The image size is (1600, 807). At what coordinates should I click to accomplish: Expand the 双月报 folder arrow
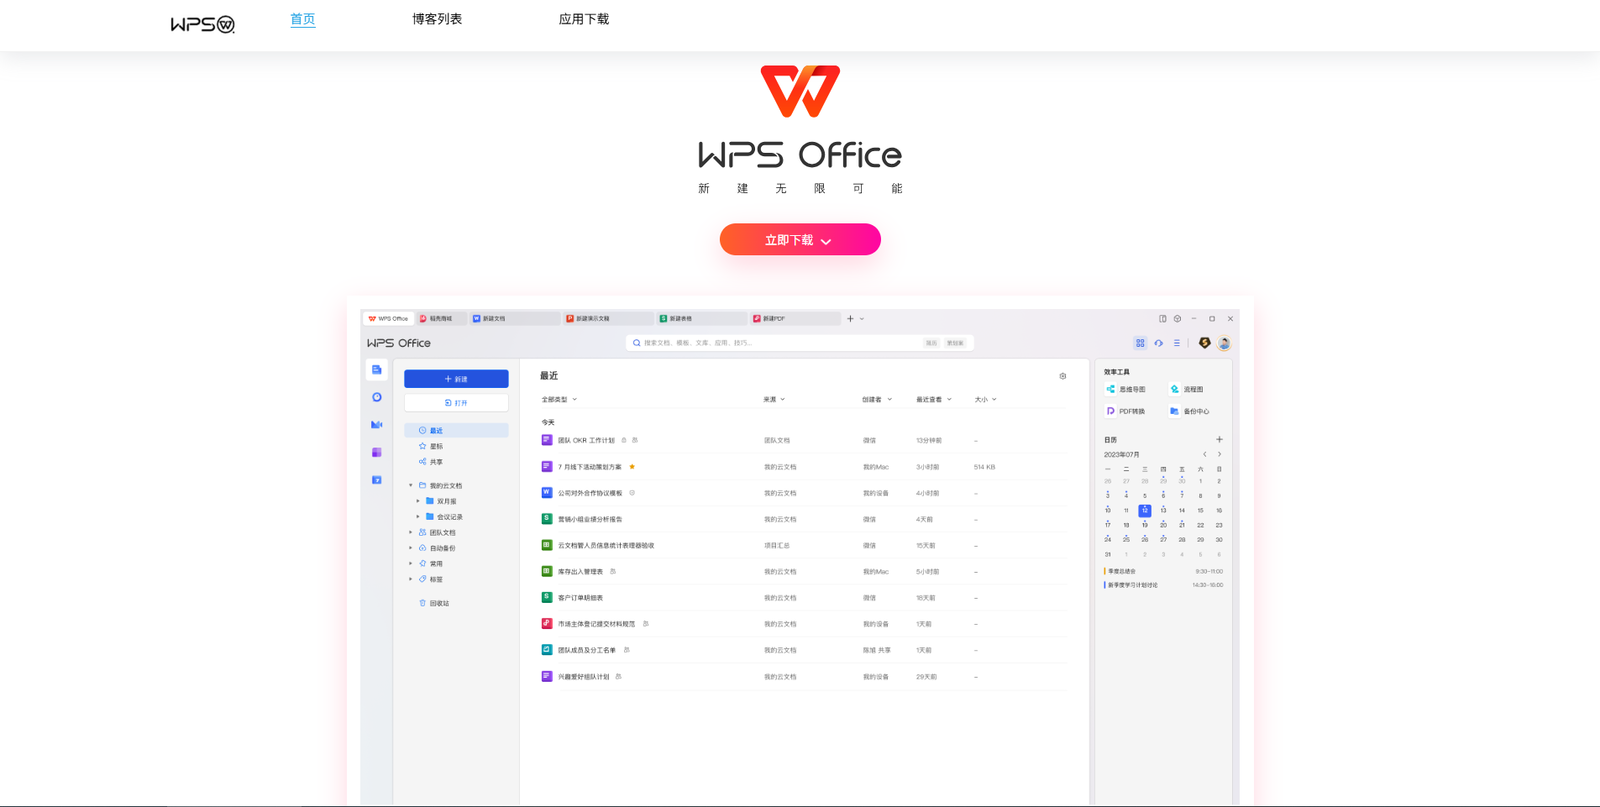point(418,501)
